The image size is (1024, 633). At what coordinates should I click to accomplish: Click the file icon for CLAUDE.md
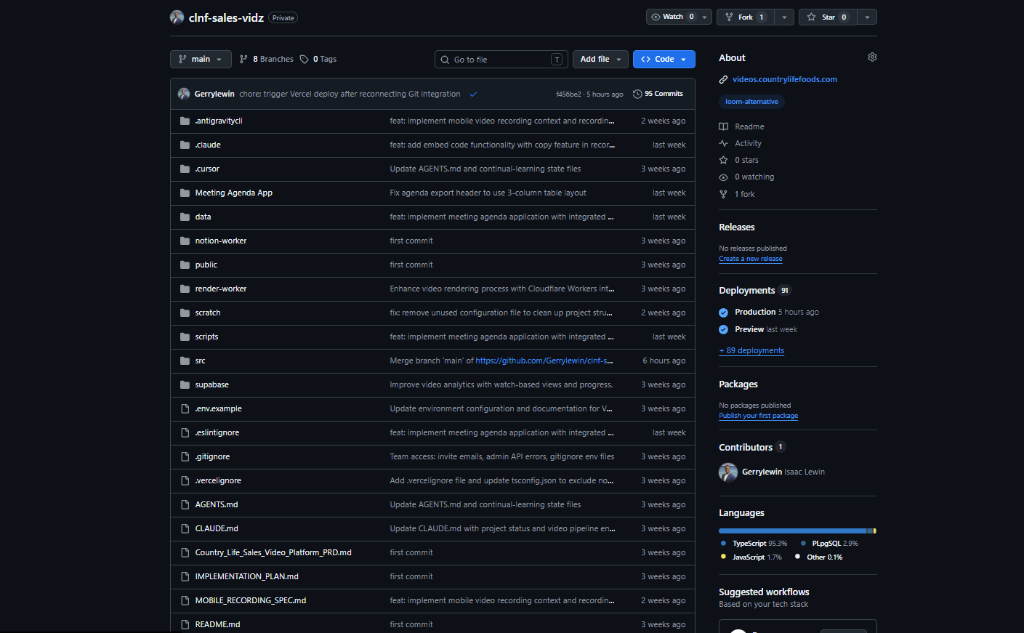185,528
